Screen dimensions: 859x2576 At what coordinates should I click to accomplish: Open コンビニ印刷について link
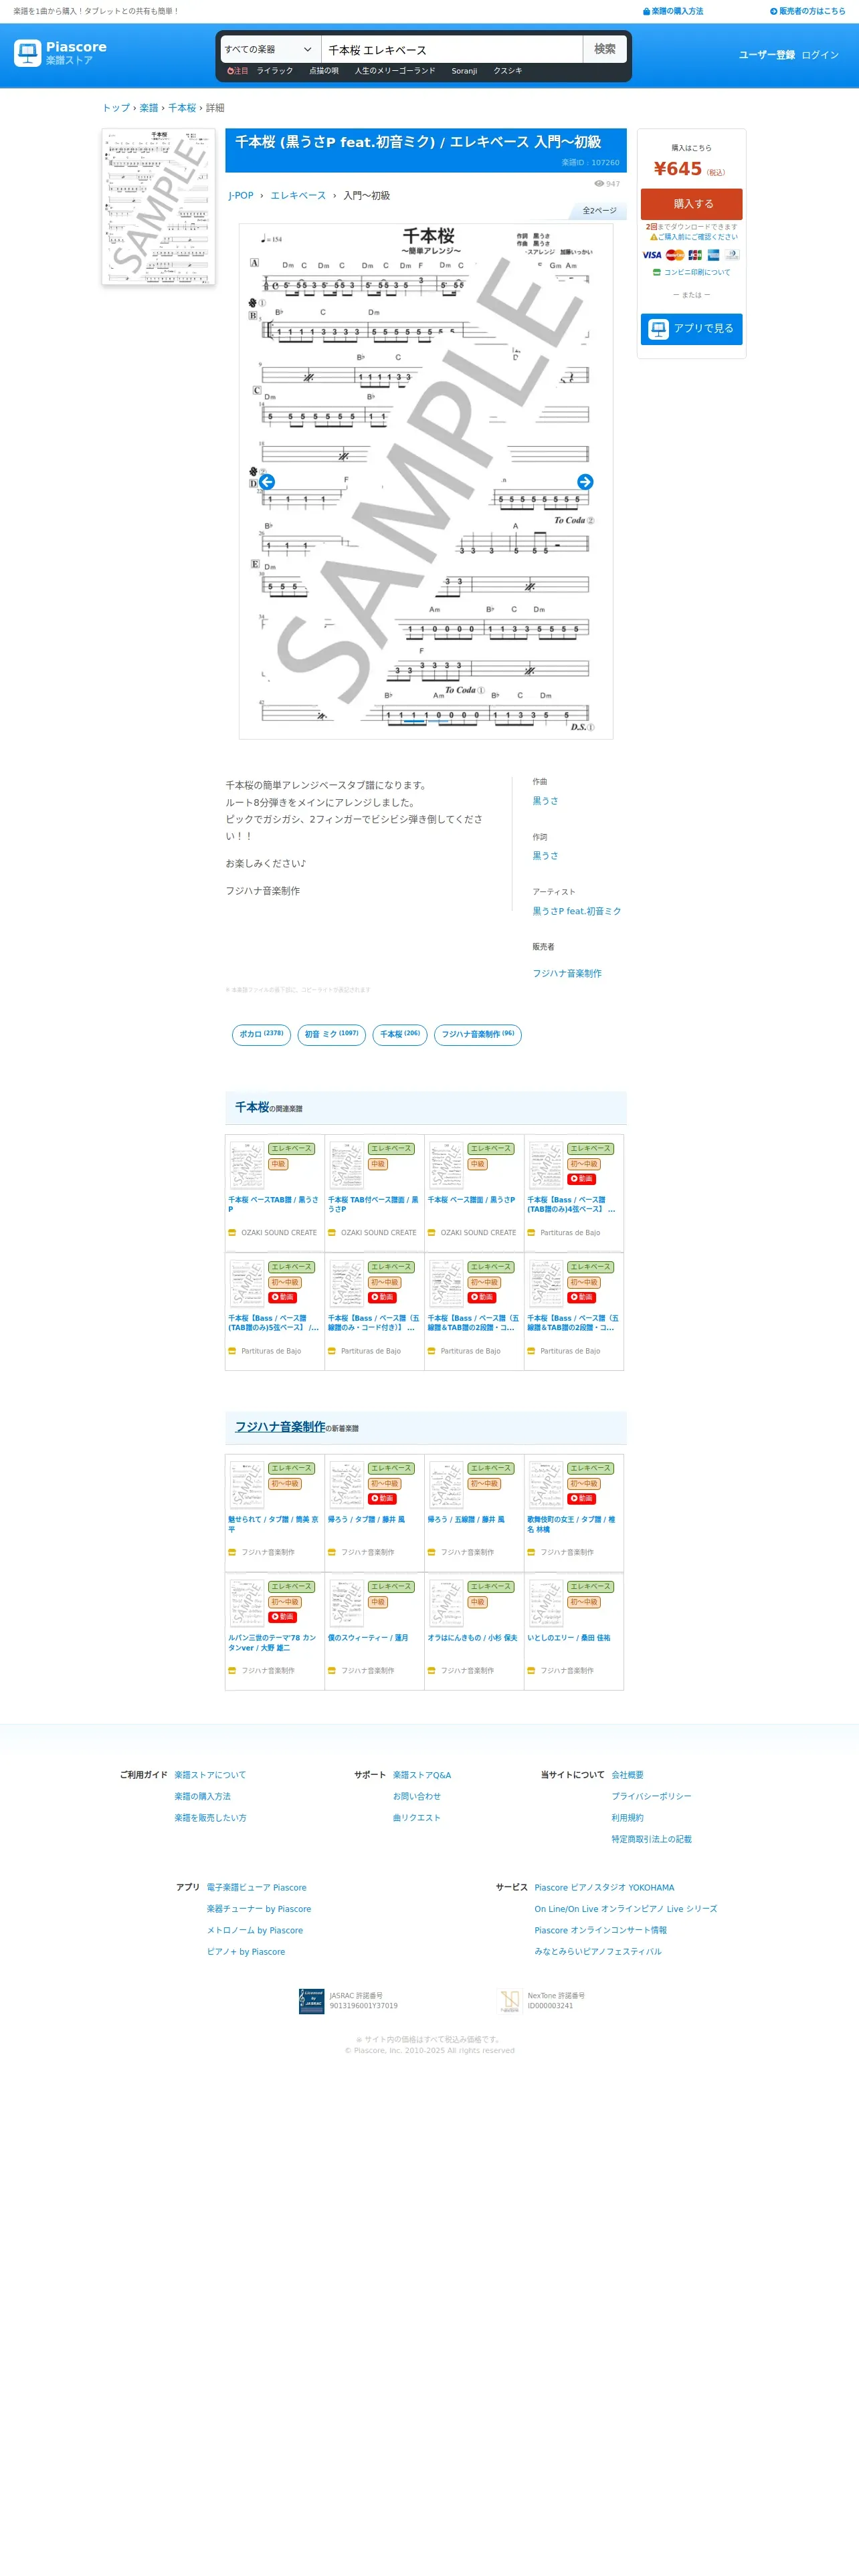692,272
